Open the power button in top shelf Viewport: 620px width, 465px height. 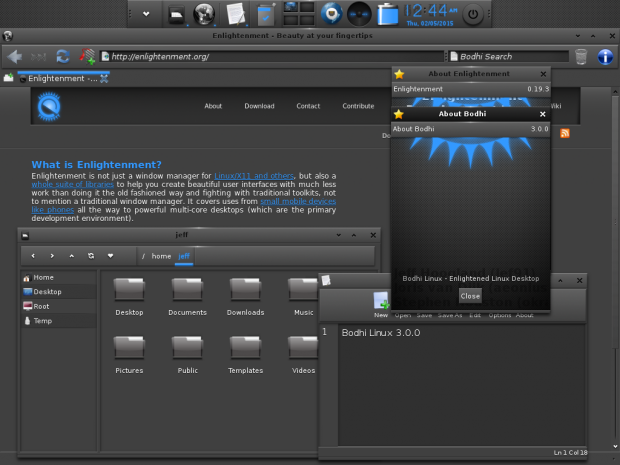473,14
